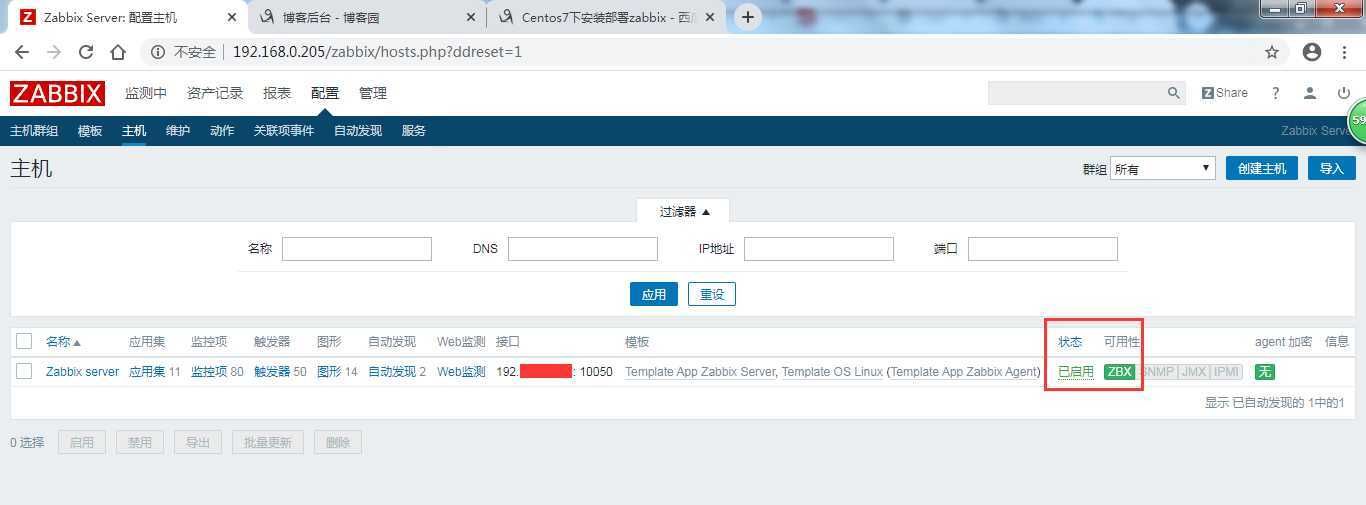Open 监控项 link for Zabbix server
The width and height of the screenshot is (1366, 505).
209,372
